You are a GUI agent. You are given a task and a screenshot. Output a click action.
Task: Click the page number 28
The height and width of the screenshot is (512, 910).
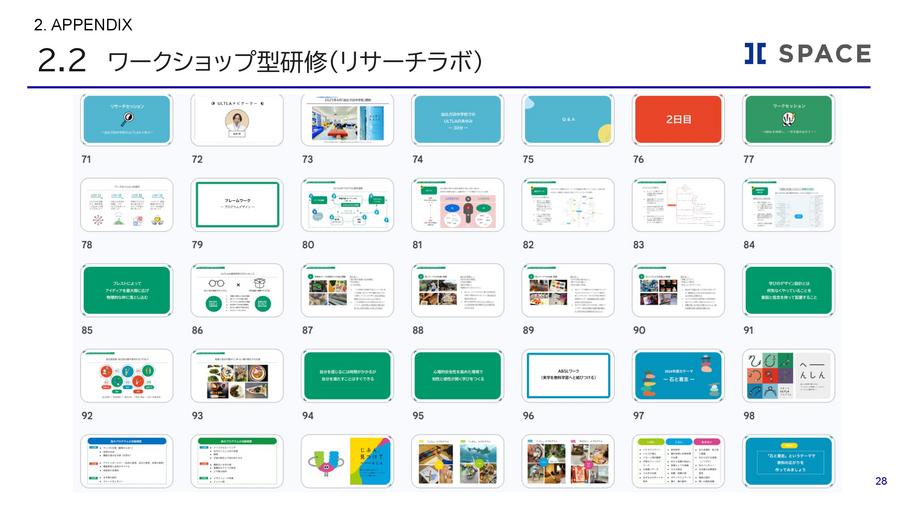pyautogui.click(x=880, y=481)
